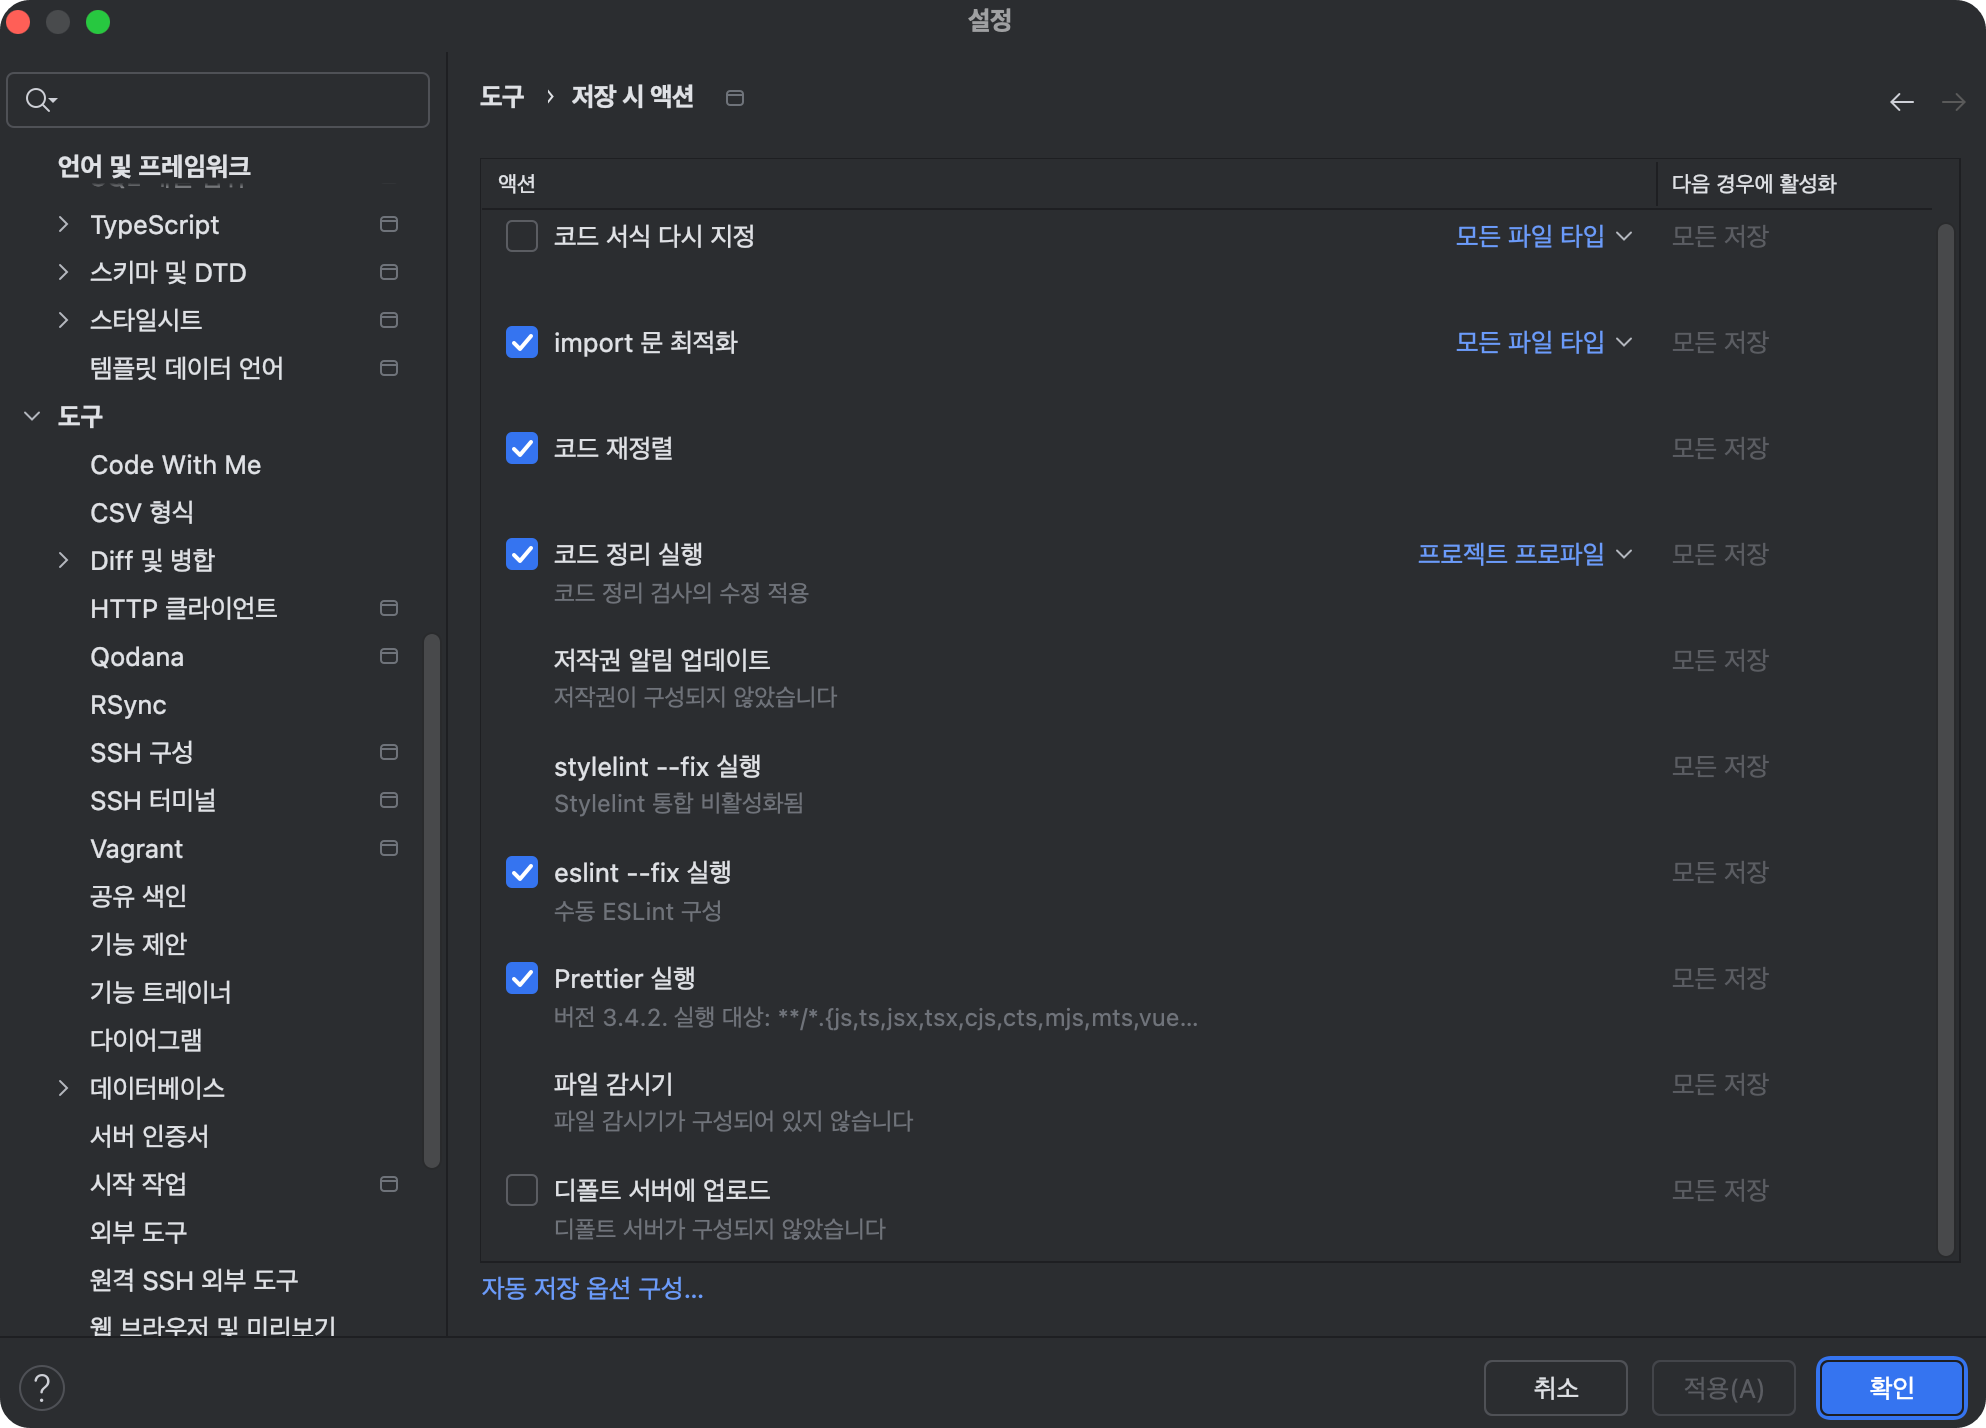Expand the Diff 및 병합 tree node

point(63,560)
